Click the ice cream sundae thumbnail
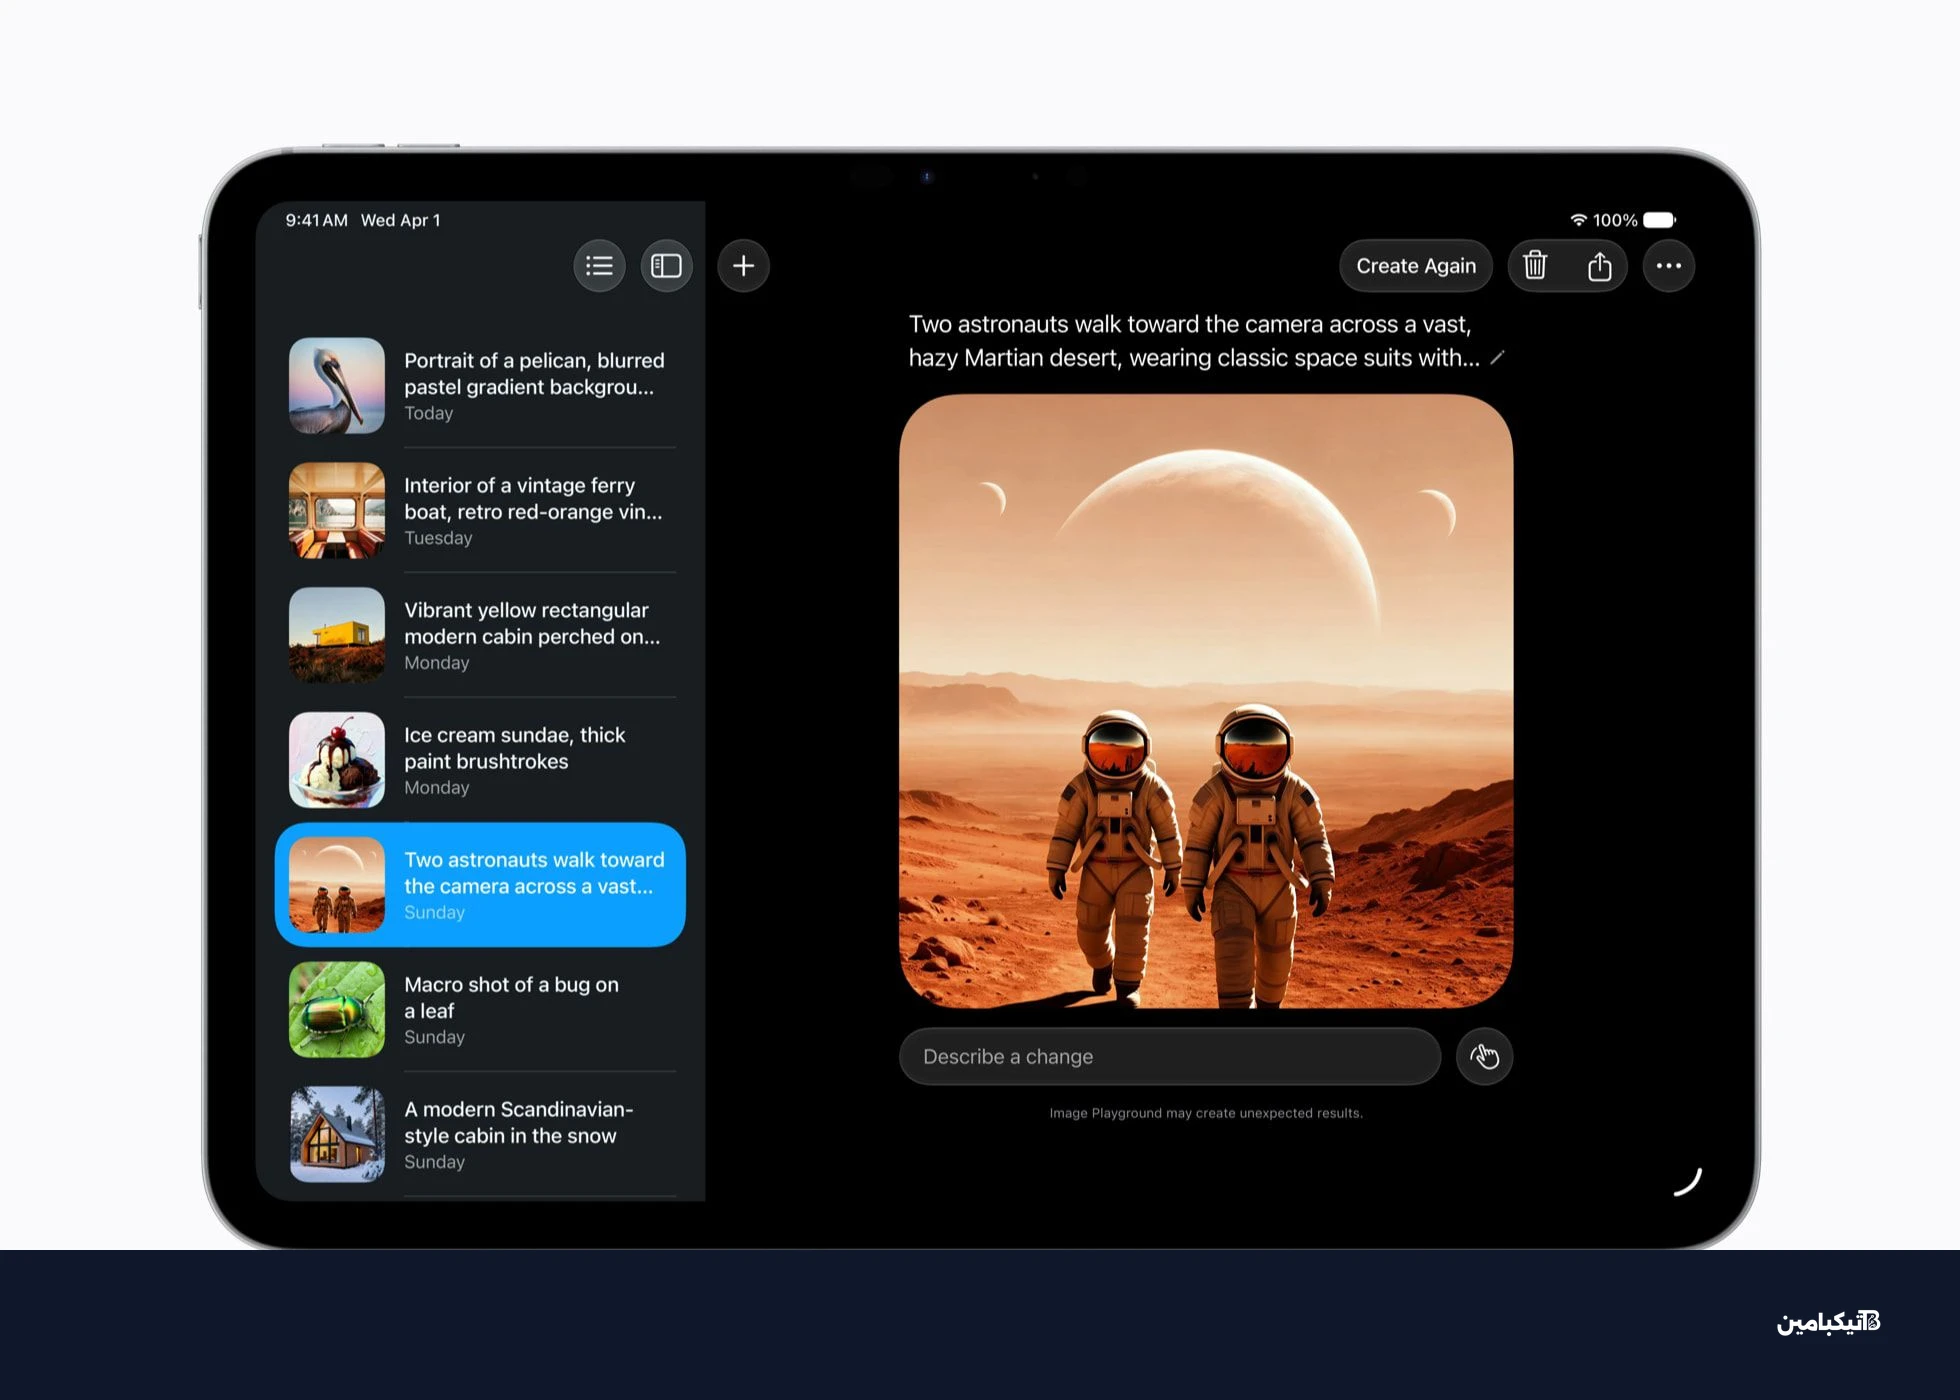Viewport: 1960px width, 1400px height. (x=337, y=760)
